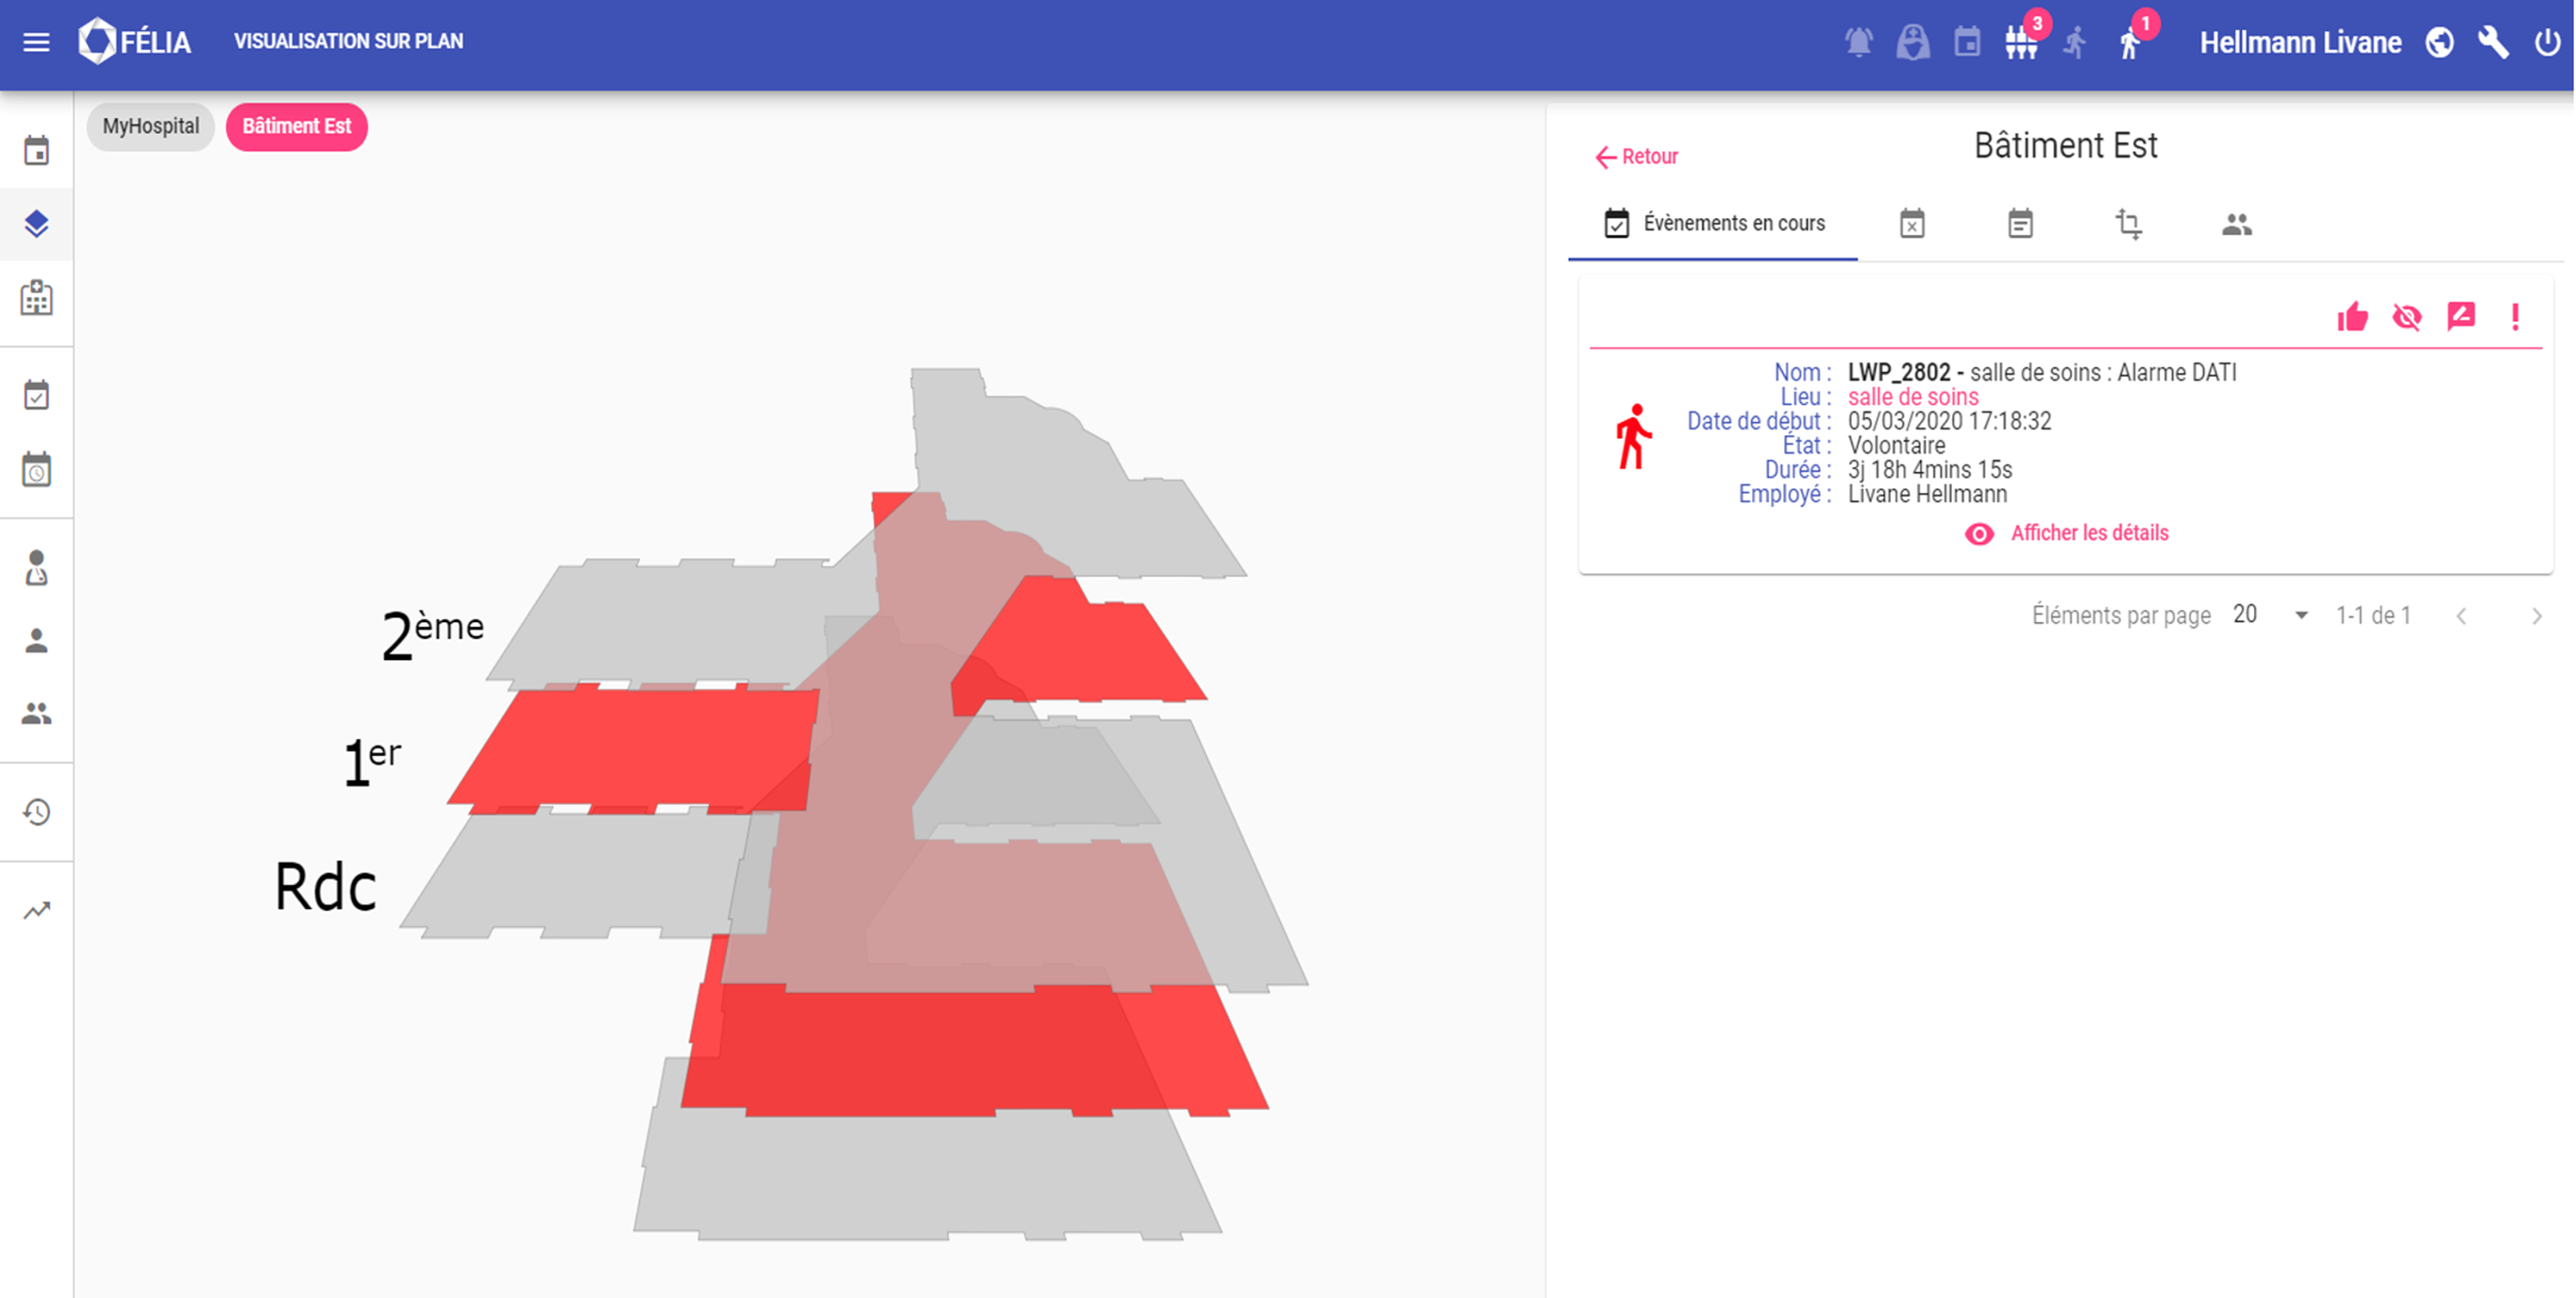The width and height of the screenshot is (2576, 1298).
Task: Toggle the crossed-eye hide event icon
Action: 2406,318
